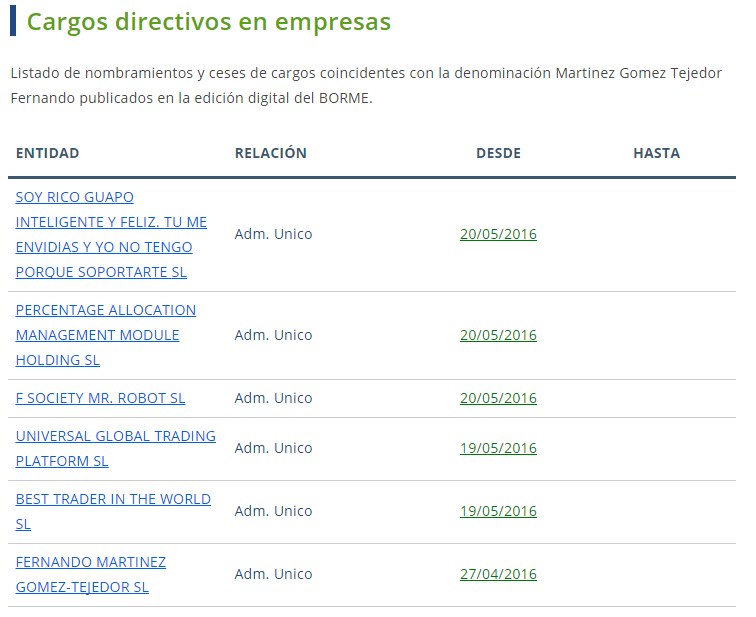Click the DESDE column header
The height and width of the screenshot is (617, 756).
[x=498, y=153]
